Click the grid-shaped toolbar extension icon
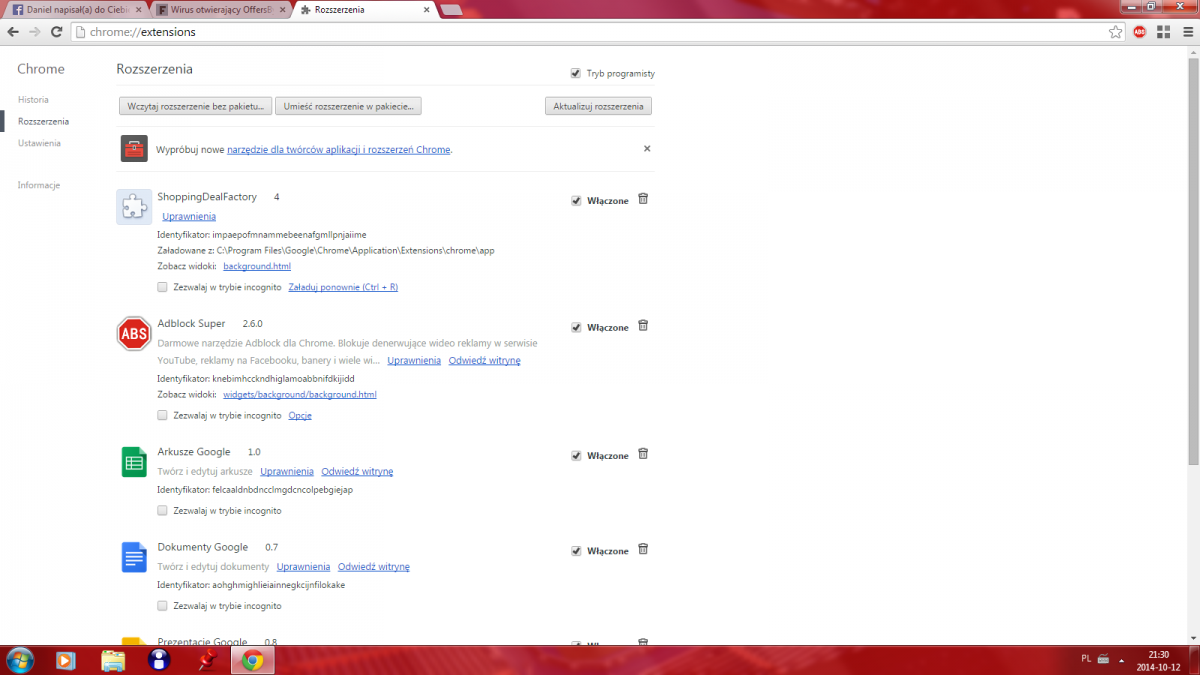This screenshot has height=675, width=1200. tap(1162, 32)
